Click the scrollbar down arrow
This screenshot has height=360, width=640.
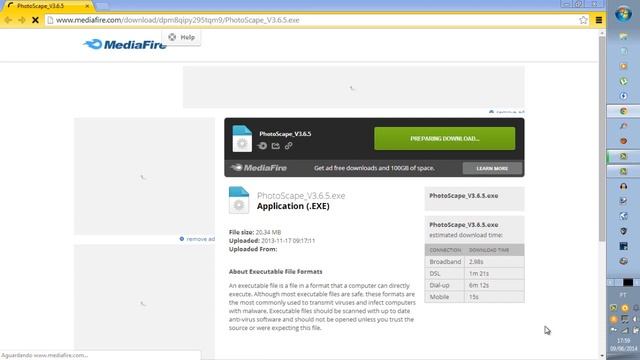602,356
